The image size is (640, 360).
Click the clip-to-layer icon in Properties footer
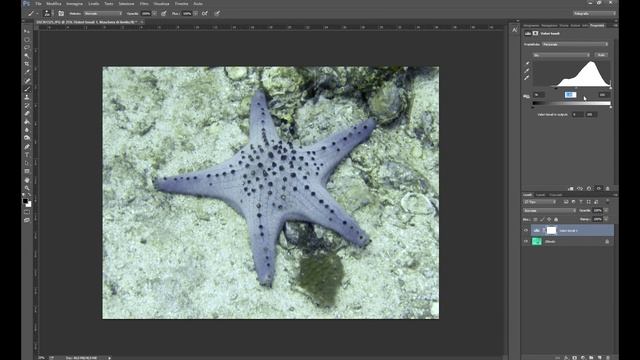pyautogui.click(x=571, y=189)
